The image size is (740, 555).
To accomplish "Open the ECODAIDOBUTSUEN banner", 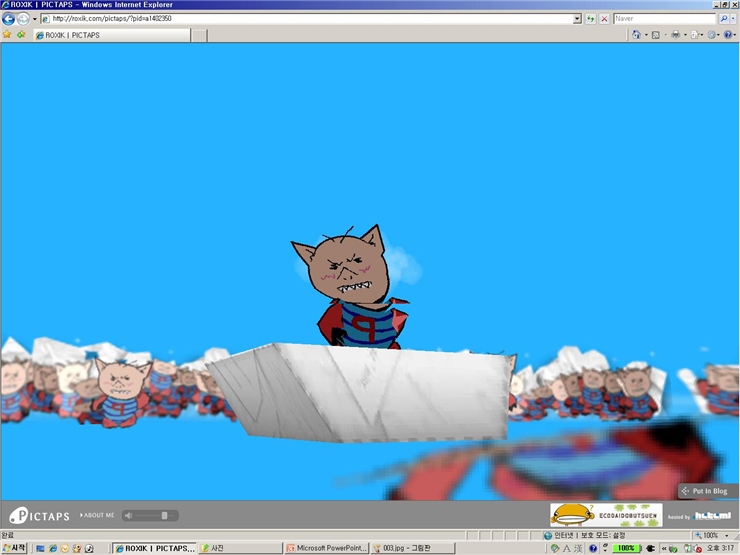I will click(606, 515).
